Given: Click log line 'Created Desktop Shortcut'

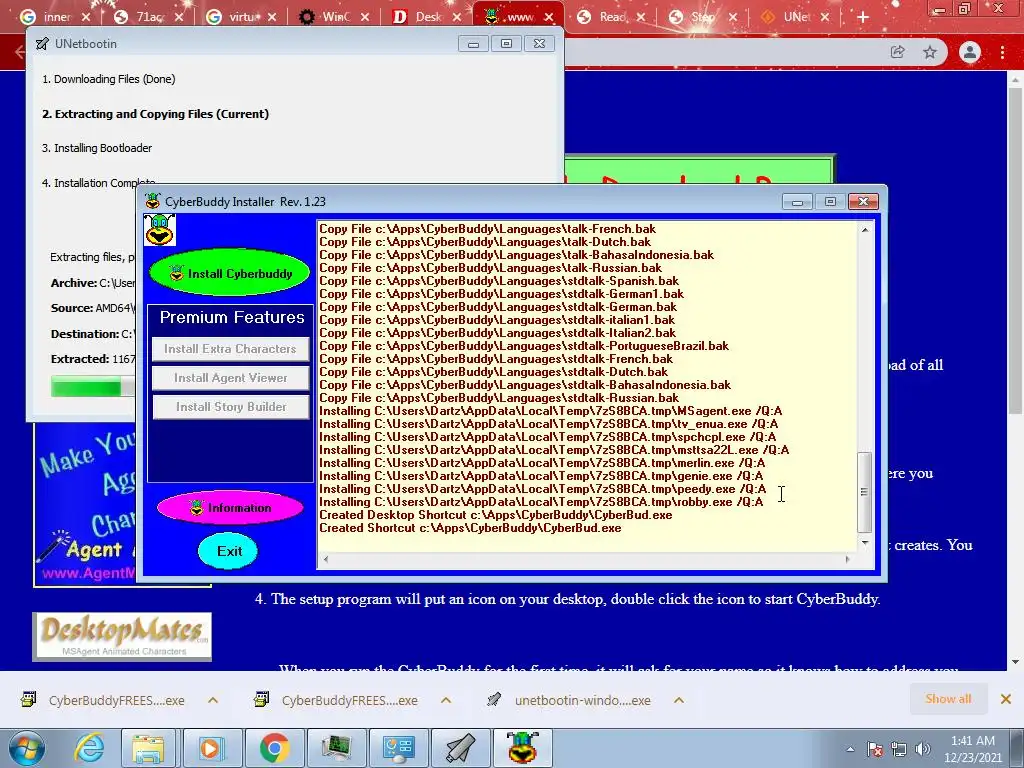Looking at the screenshot, I should [x=496, y=515].
